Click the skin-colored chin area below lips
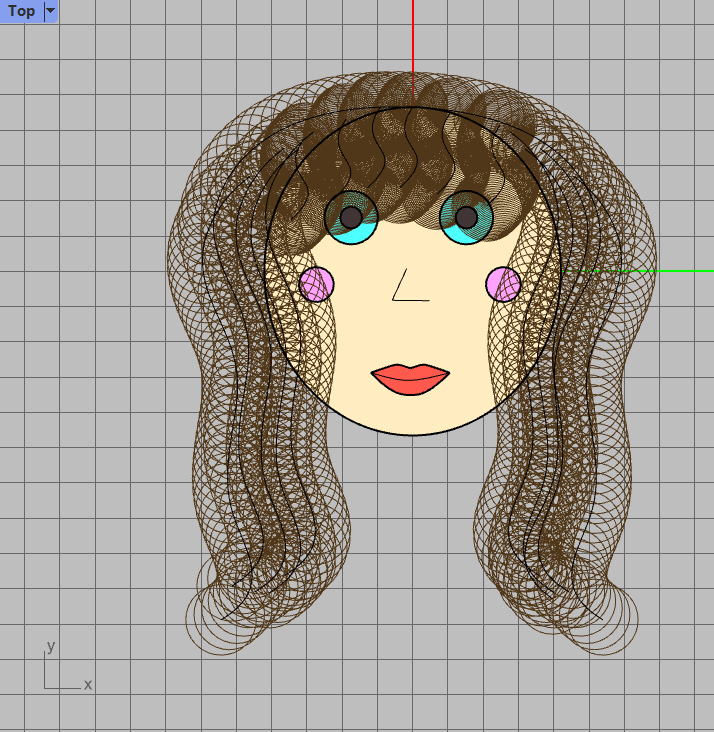 pos(412,415)
